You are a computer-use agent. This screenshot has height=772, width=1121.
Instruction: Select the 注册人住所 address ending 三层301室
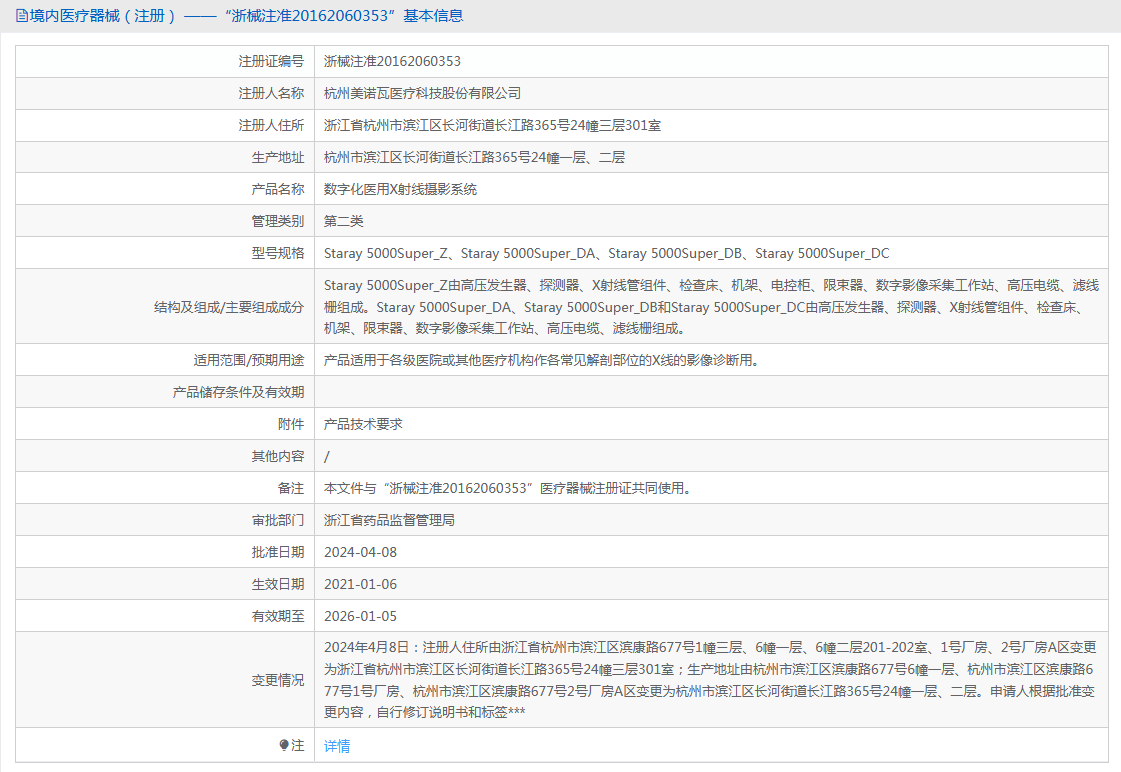pyautogui.click(x=493, y=126)
